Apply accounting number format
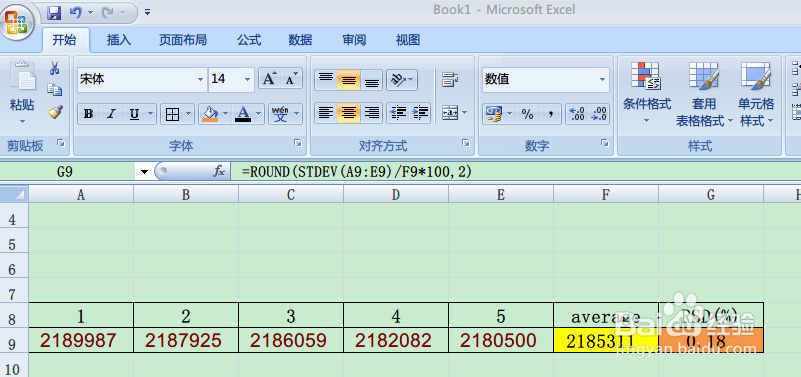 [494, 114]
